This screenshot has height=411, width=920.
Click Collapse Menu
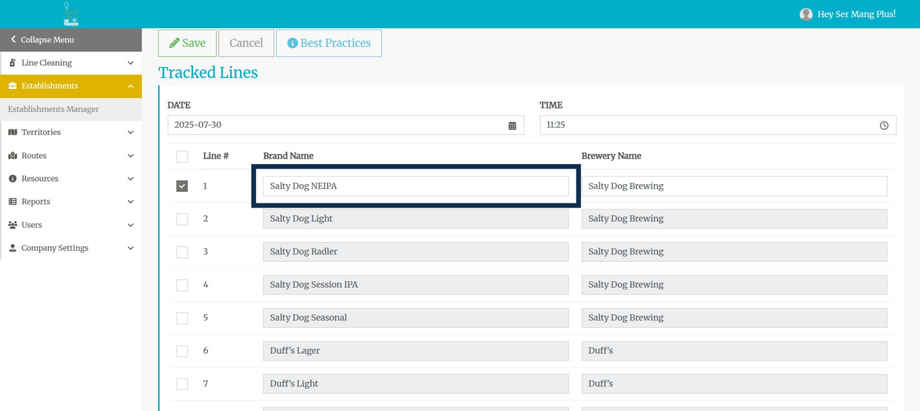[71, 40]
